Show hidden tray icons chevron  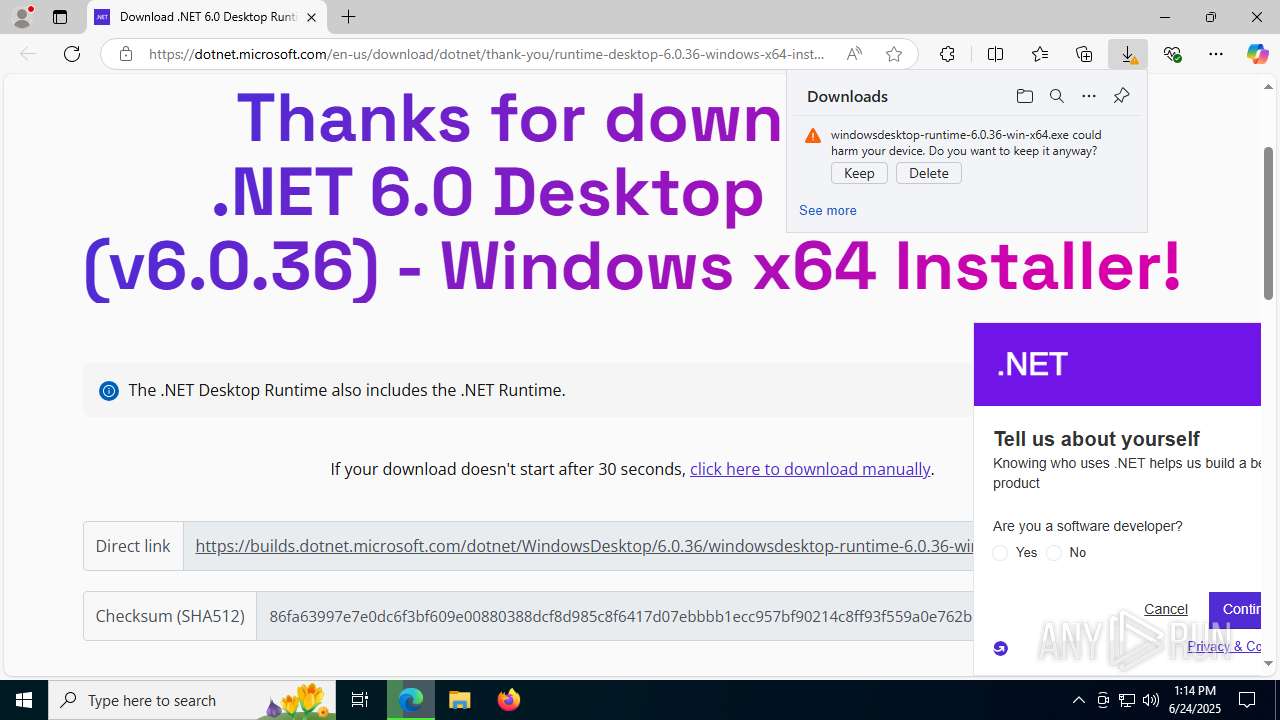pyautogui.click(x=1078, y=700)
